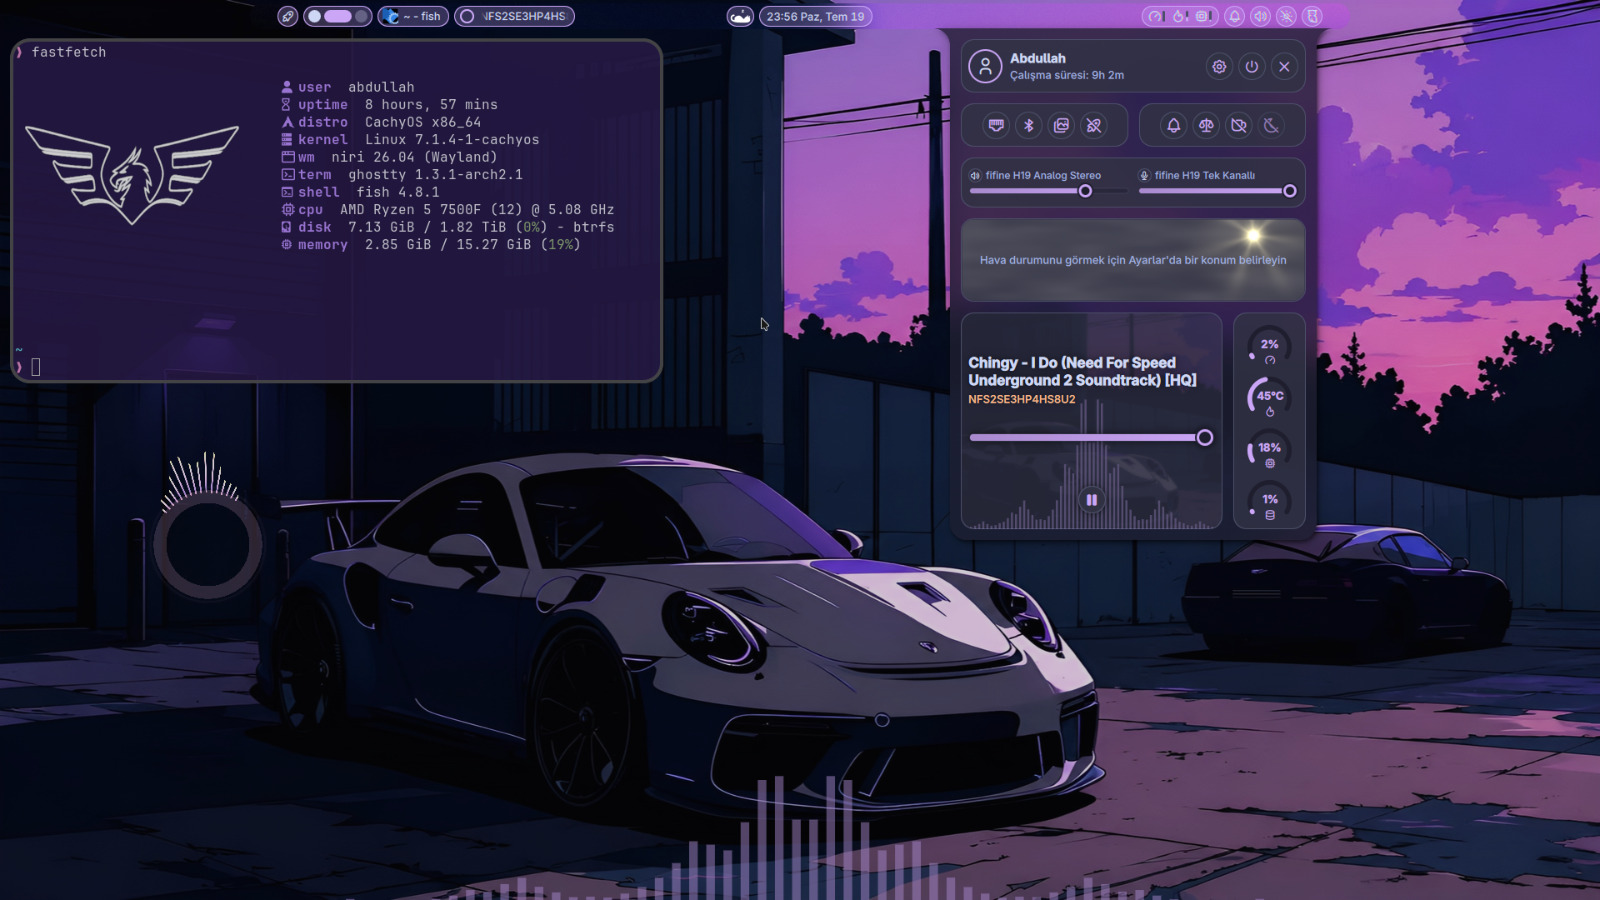Click the balance scales power profile icon
This screenshot has width=1600, height=900.
click(x=1207, y=125)
